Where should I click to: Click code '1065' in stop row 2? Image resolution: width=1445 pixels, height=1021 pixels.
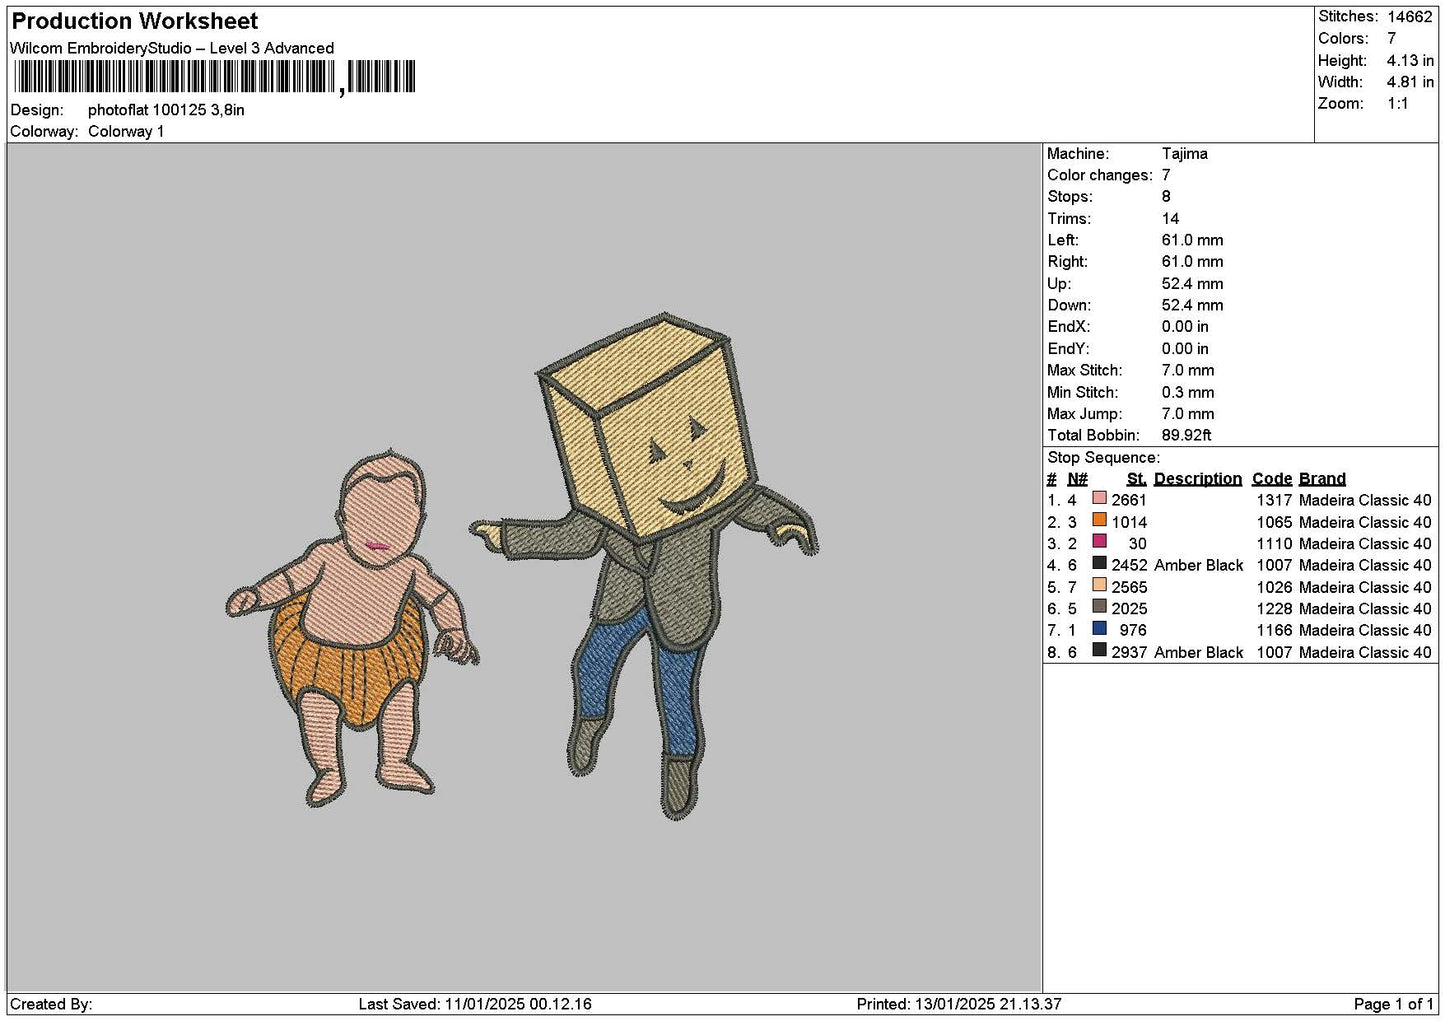(1274, 522)
